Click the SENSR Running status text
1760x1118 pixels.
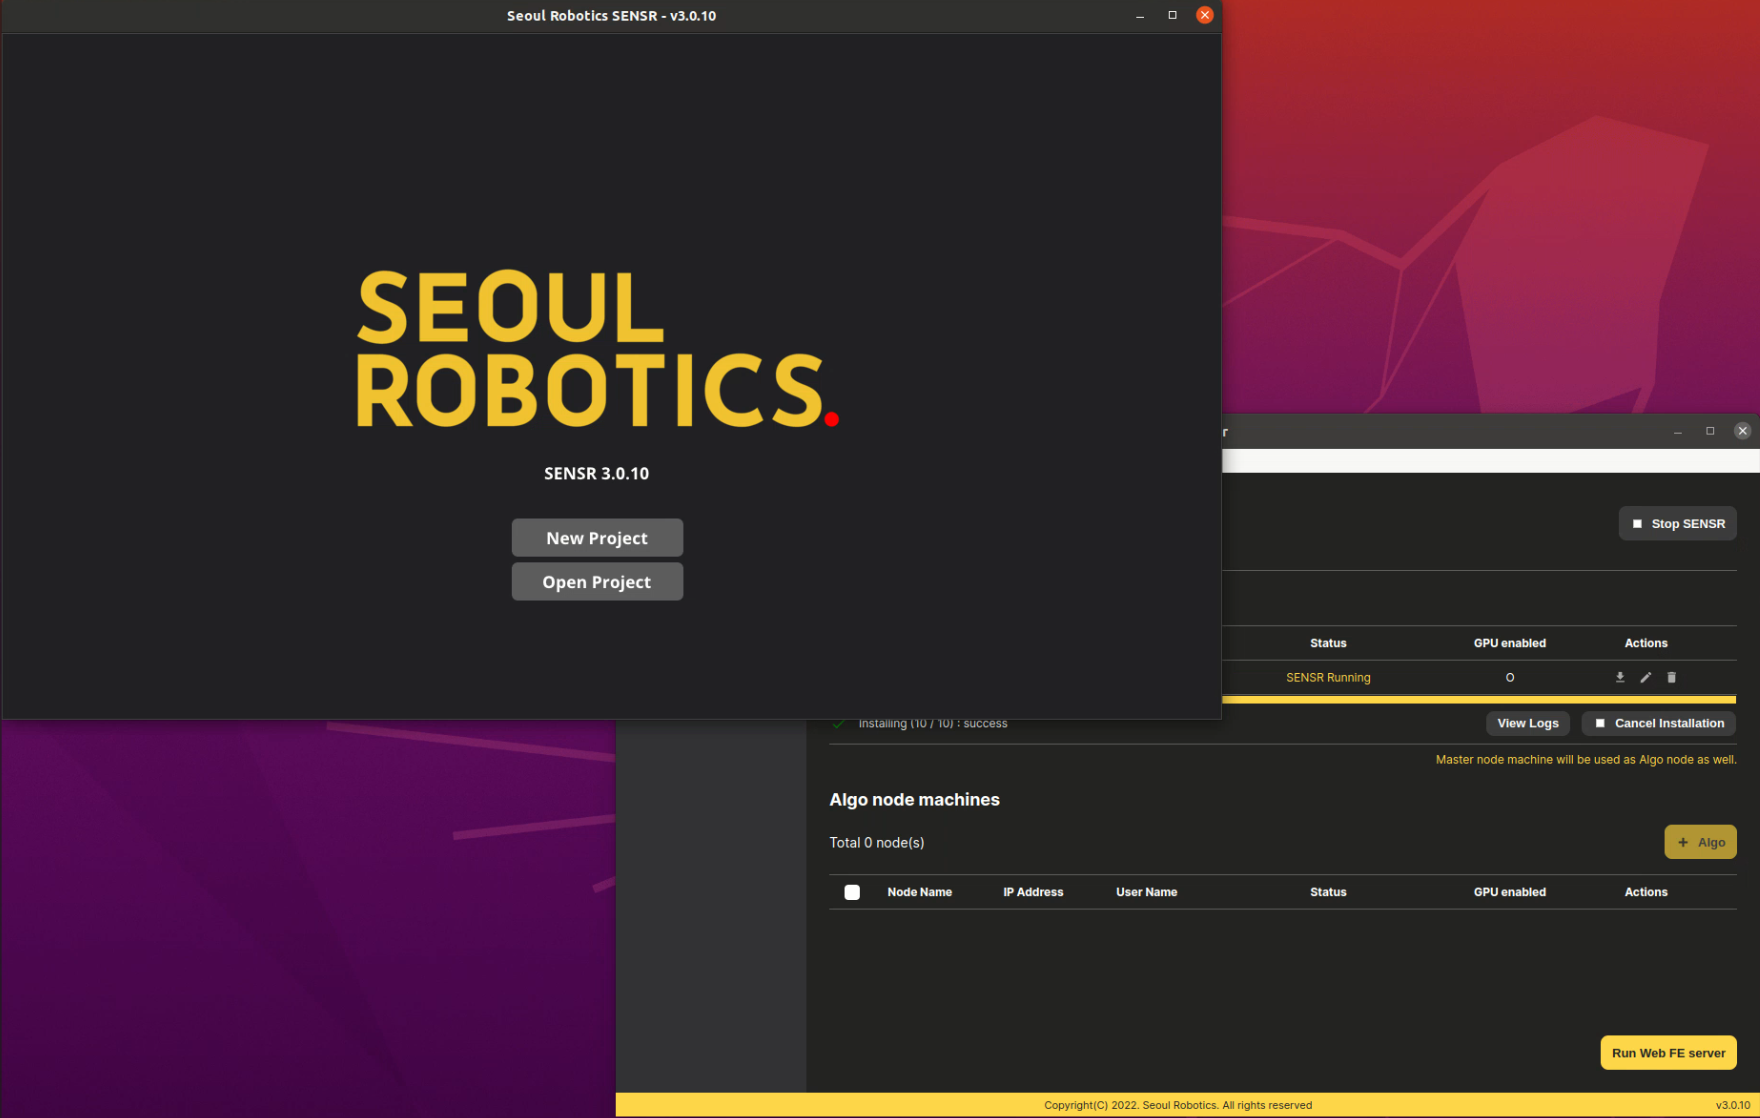(1328, 677)
